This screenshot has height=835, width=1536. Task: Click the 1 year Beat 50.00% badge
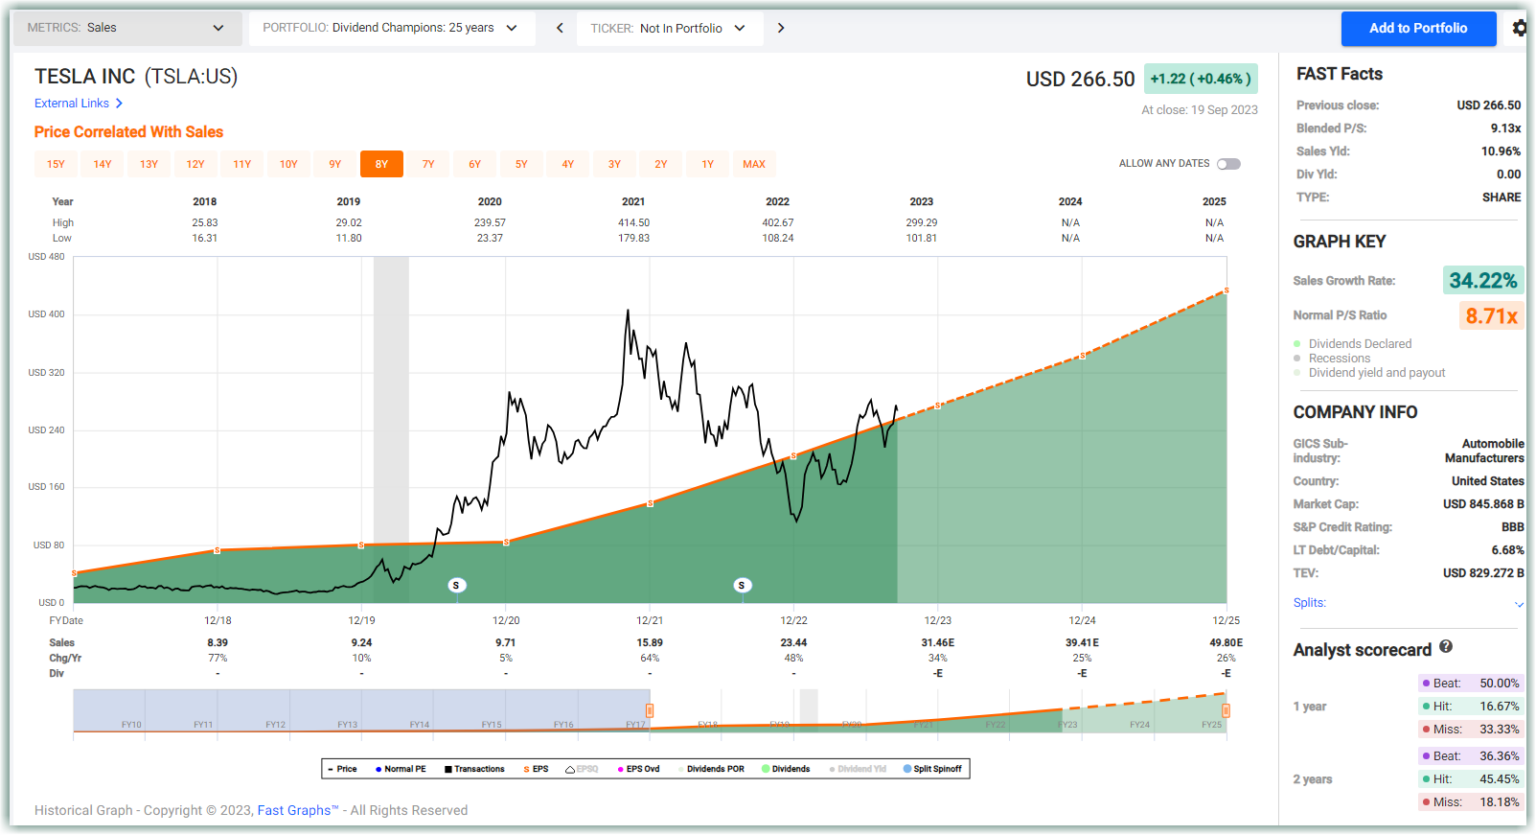1470,683
